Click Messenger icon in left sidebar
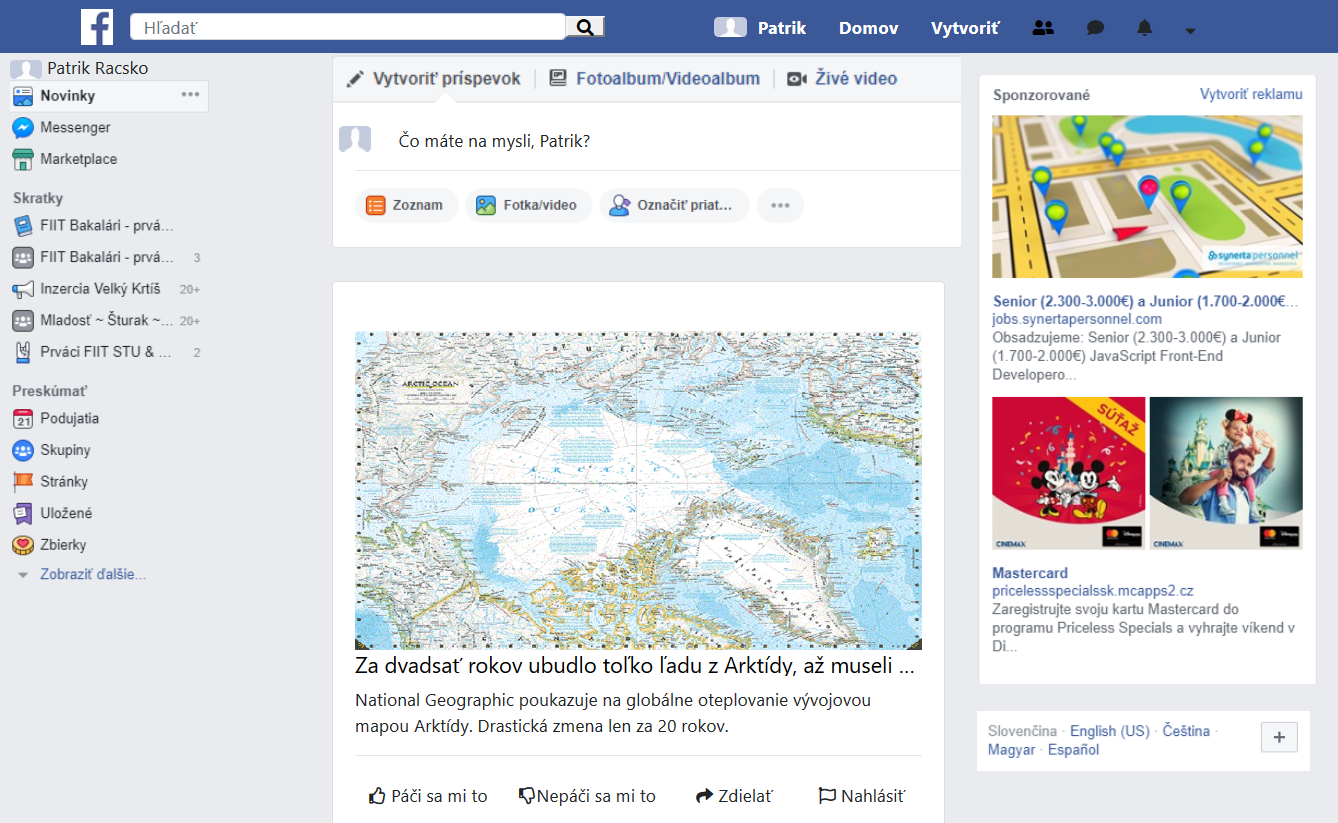Viewport: 1338px width, 823px height. (x=23, y=128)
